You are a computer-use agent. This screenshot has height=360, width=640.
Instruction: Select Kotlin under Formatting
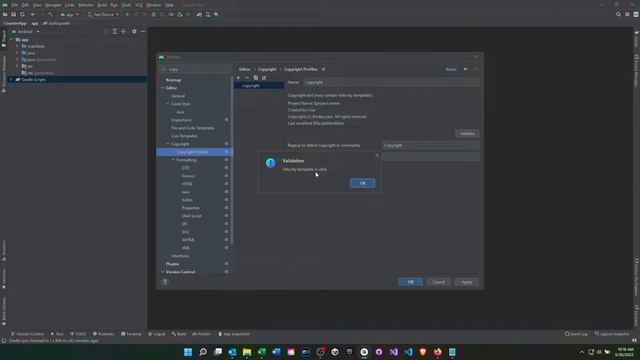point(187,200)
